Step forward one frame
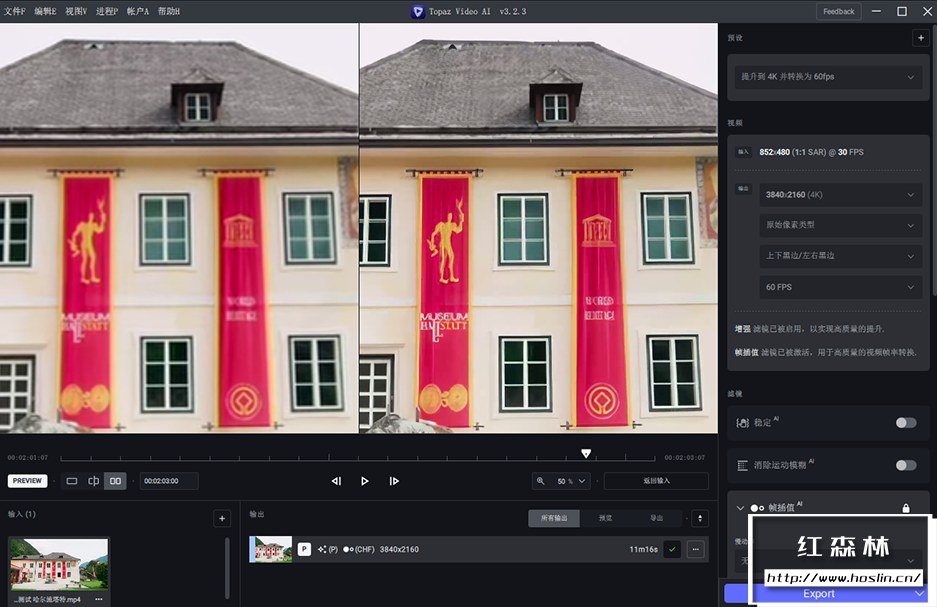This screenshot has height=607, width=937. pyautogui.click(x=394, y=481)
